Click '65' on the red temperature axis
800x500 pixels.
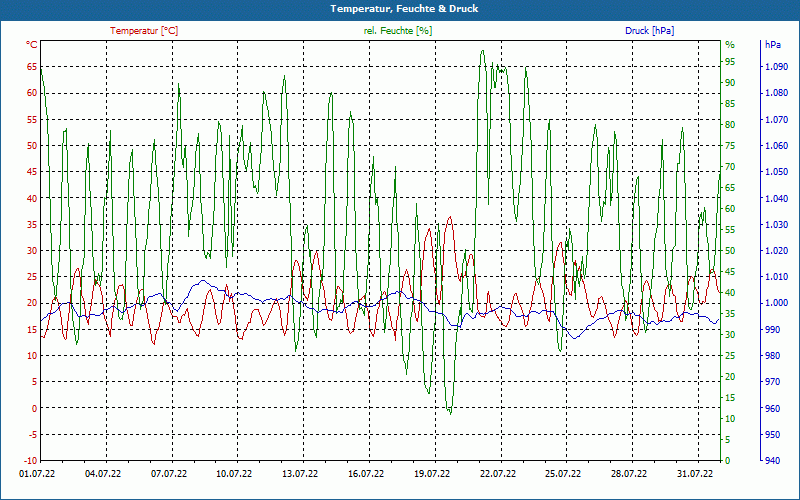pyautogui.click(x=32, y=67)
